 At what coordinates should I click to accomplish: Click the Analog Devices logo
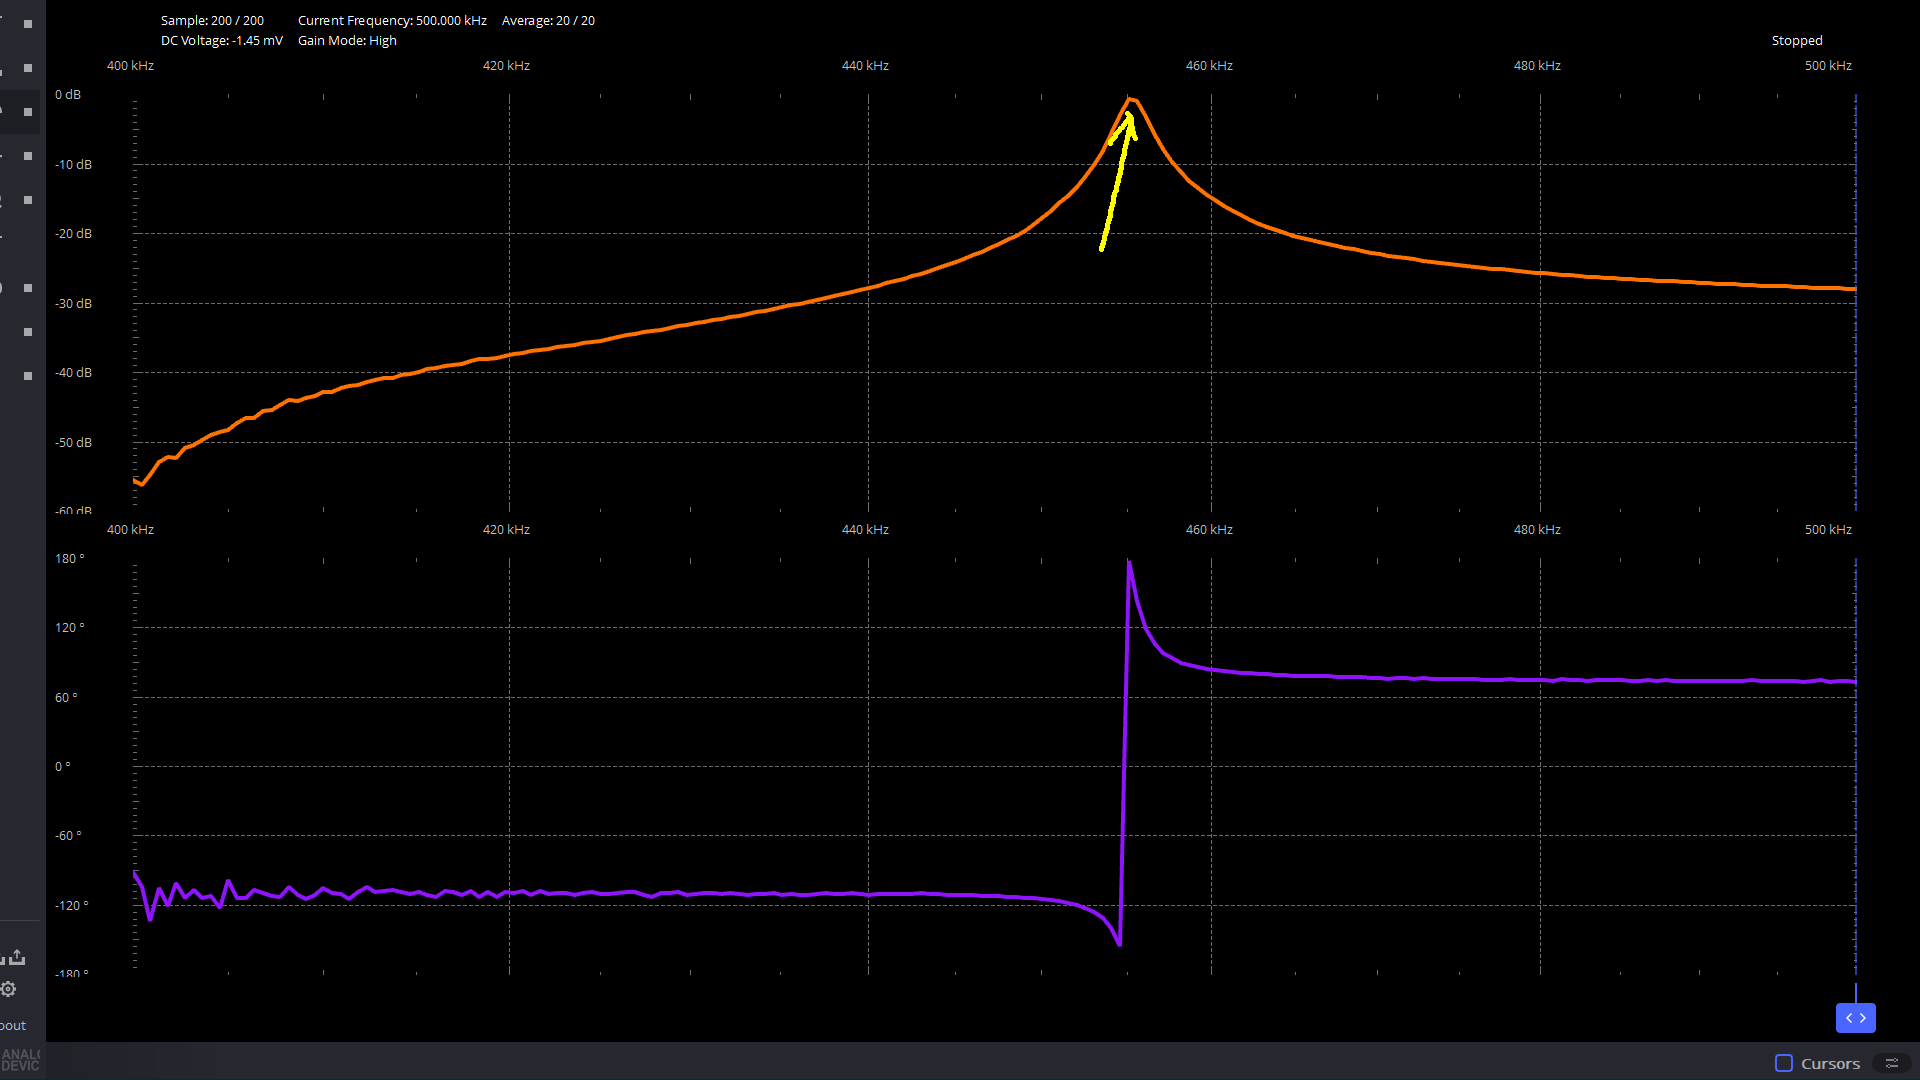click(x=20, y=1060)
